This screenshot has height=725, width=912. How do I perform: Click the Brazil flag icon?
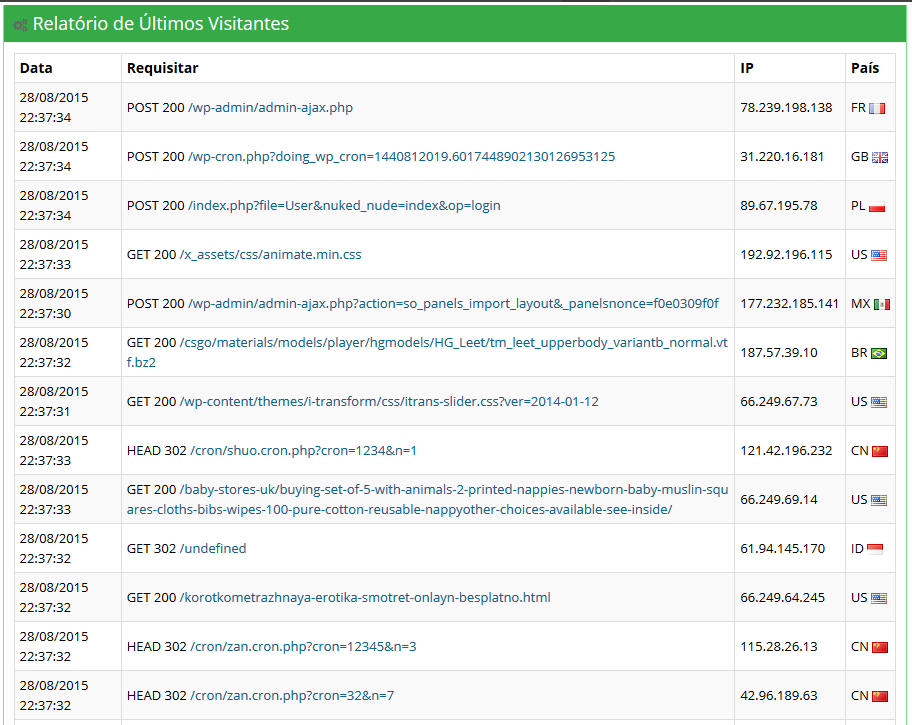[879, 353]
